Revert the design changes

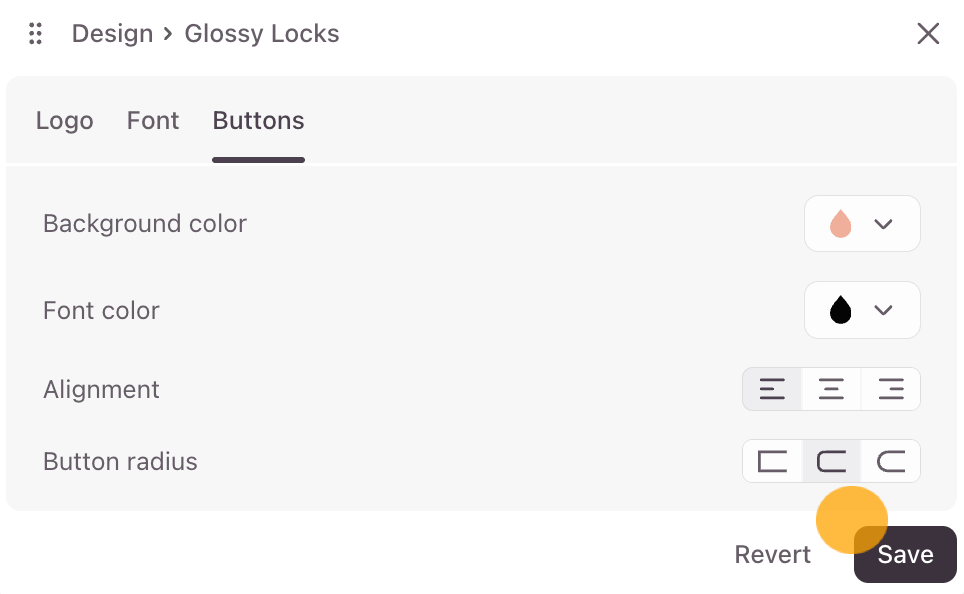tap(772, 555)
